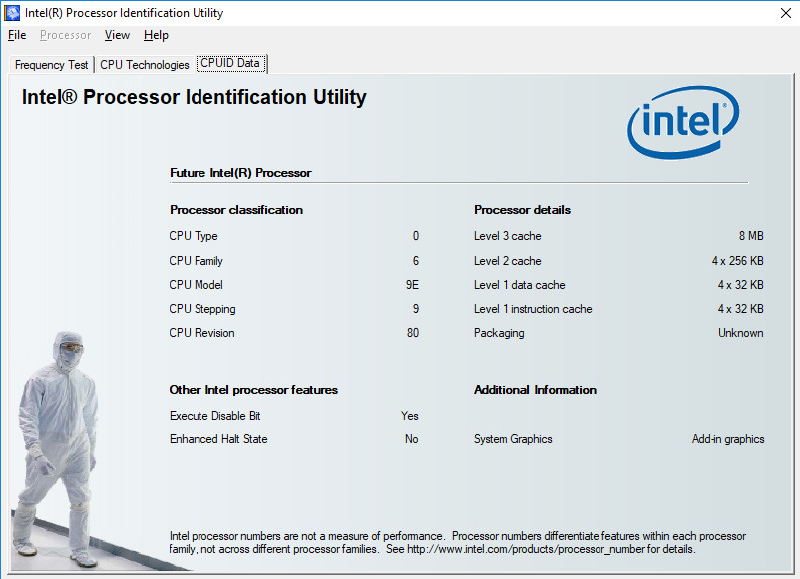Viewport: 800px width, 579px height.
Task: Click the Execute Disable Bit value 'Yes'
Action: point(410,416)
